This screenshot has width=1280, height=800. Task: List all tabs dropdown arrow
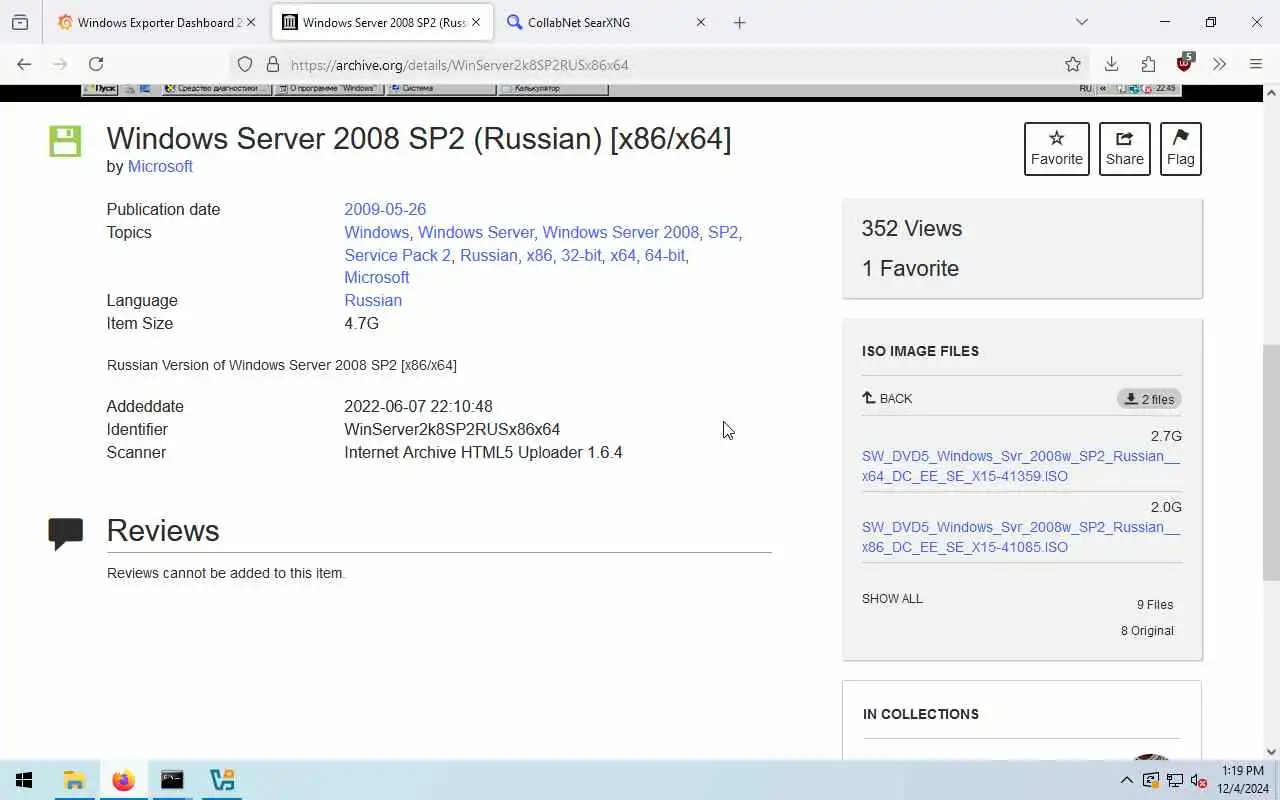click(x=1081, y=22)
